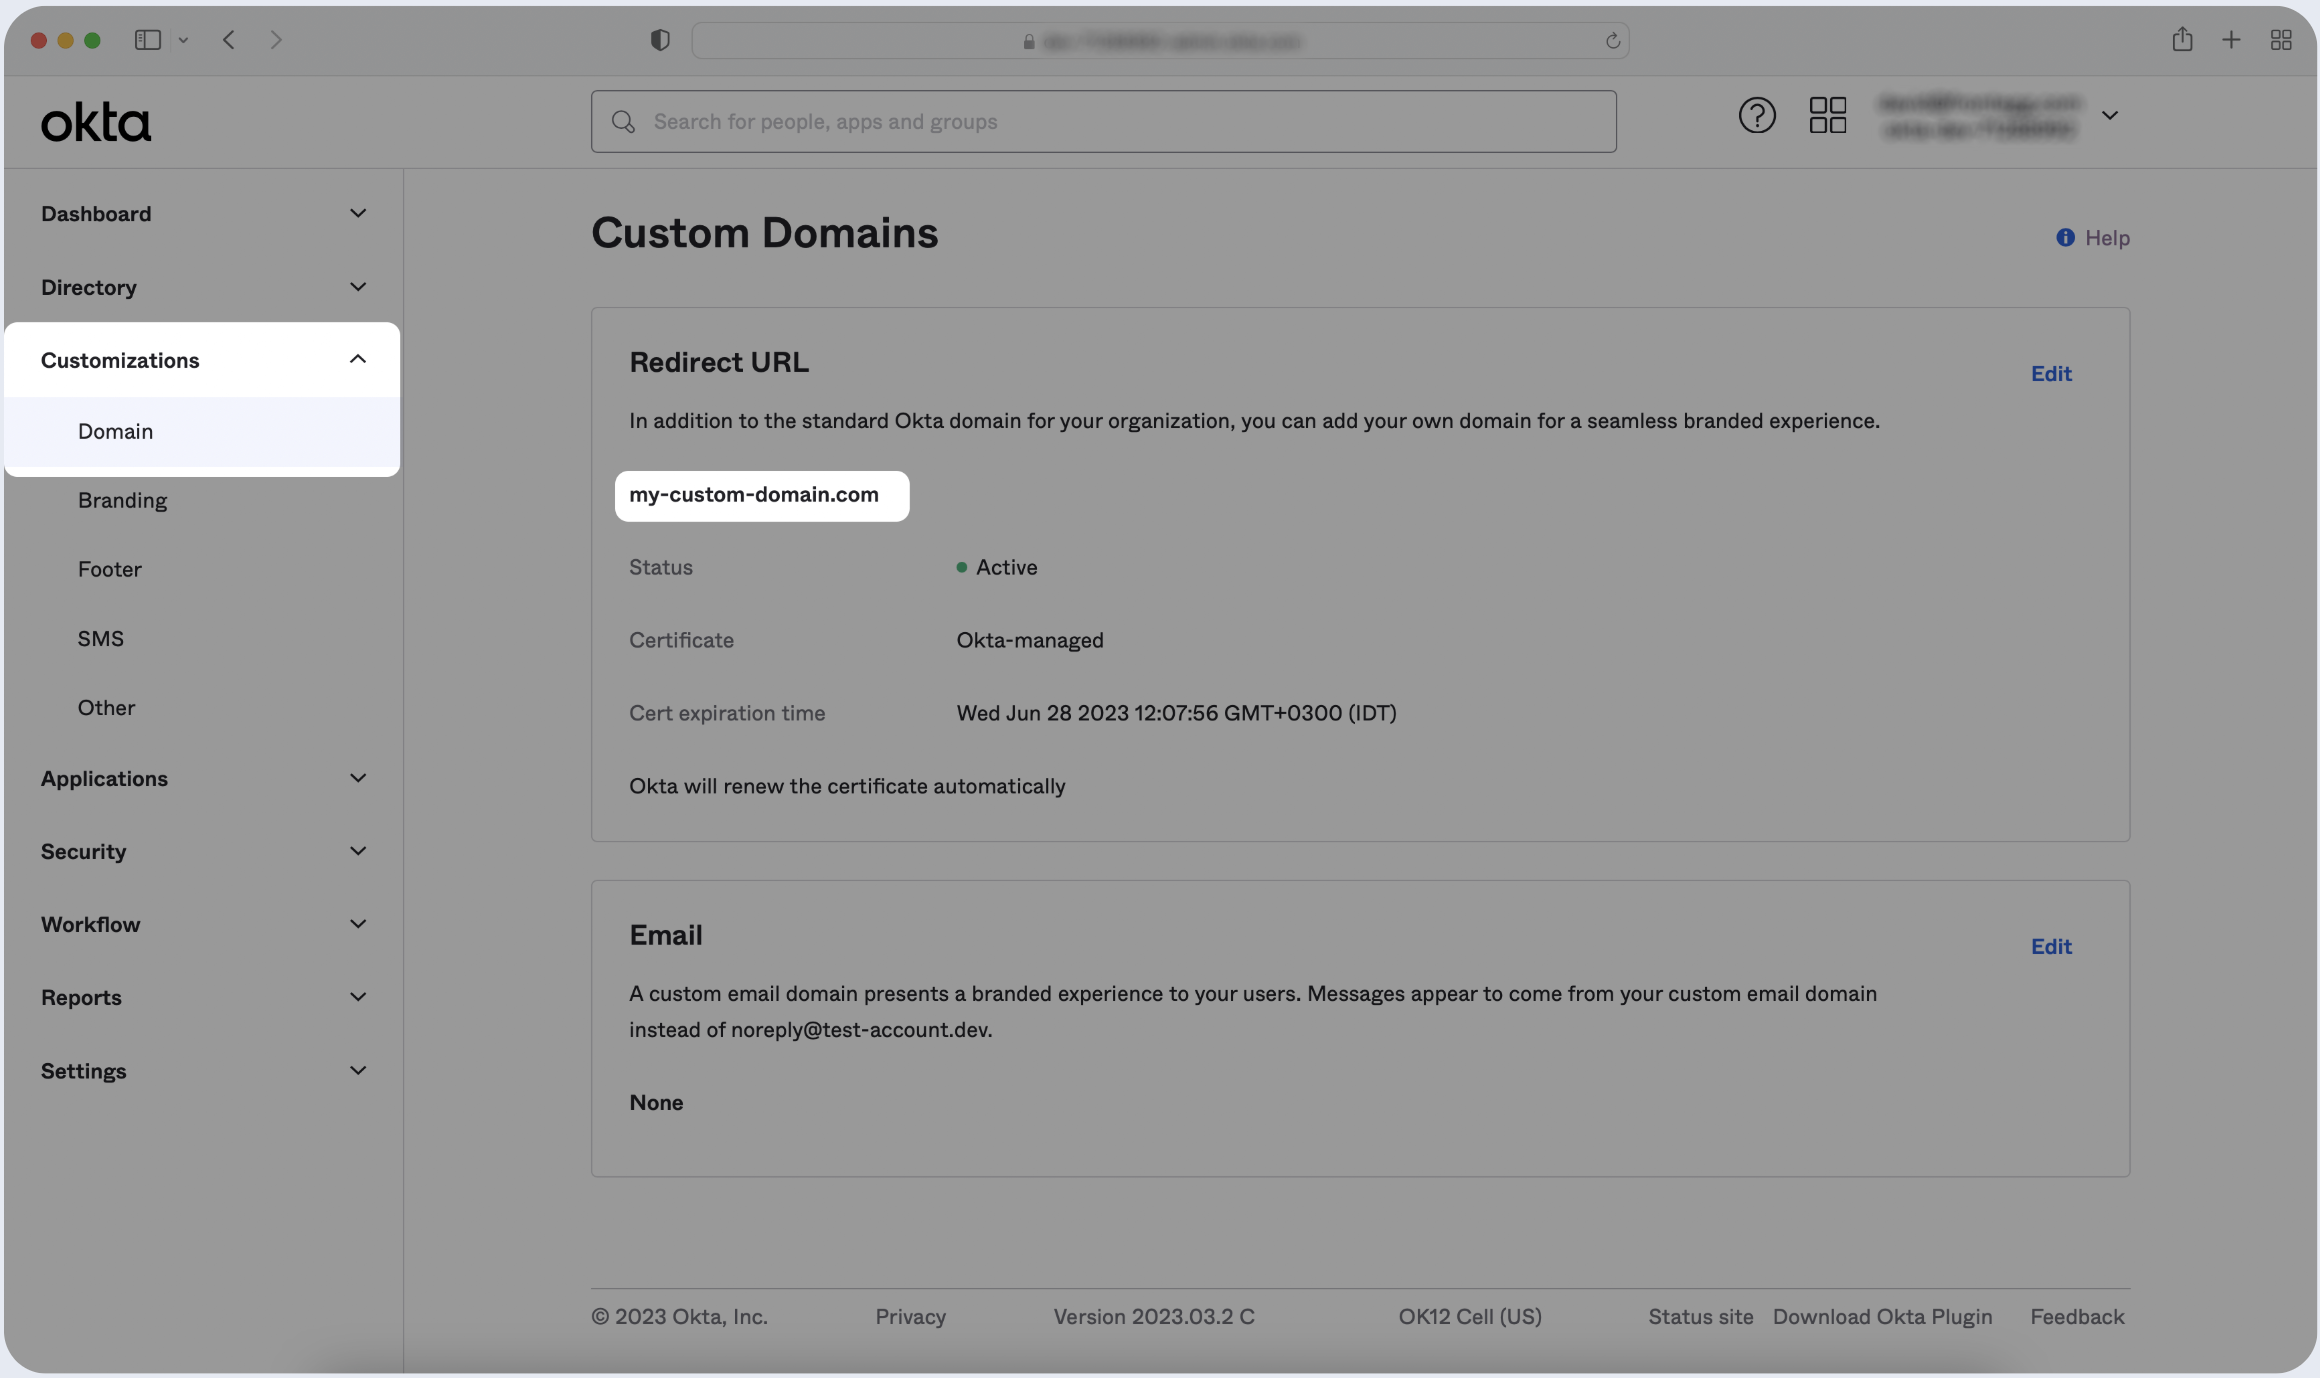Select Branding in the sidebar
2320x1378 pixels.
122,500
